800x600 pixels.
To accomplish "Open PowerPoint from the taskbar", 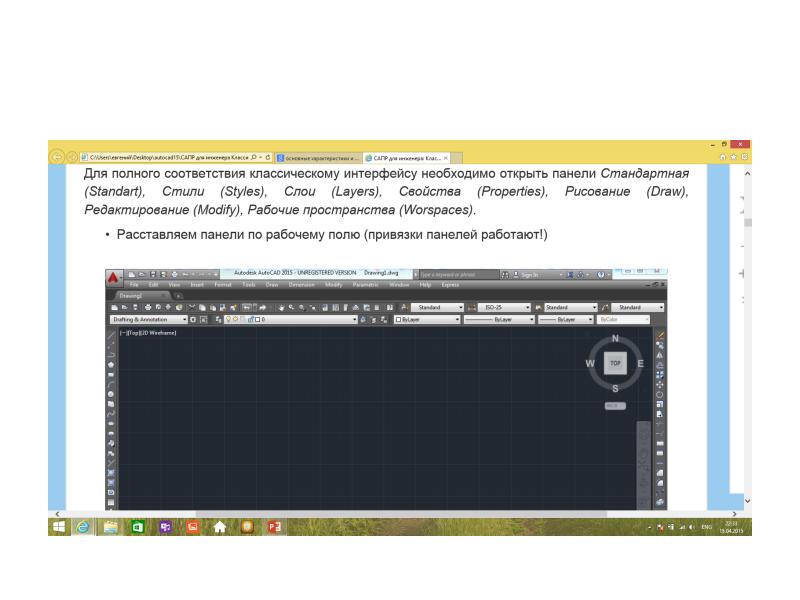I will click(x=274, y=527).
